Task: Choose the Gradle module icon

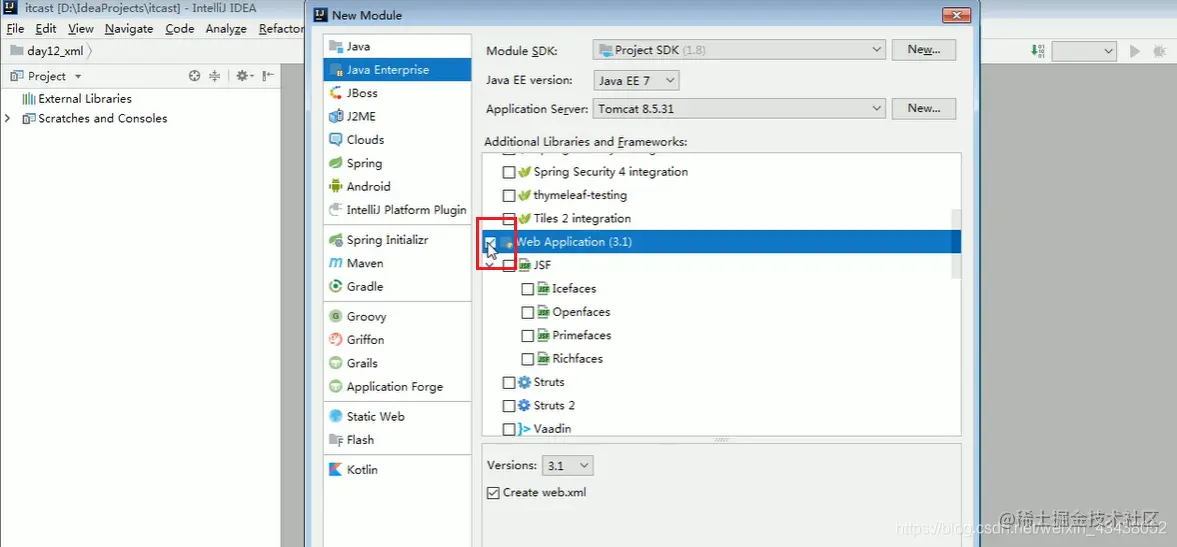Action: click(336, 287)
